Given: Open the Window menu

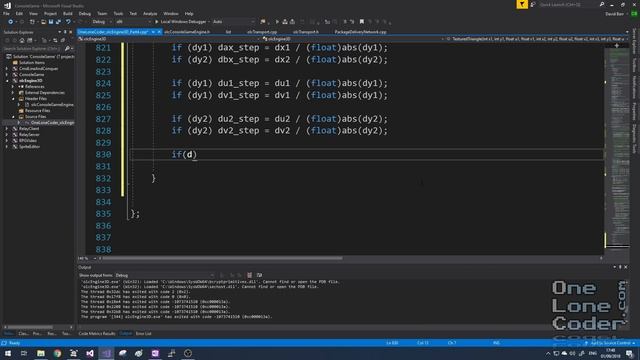Looking at the screenshot, I should pyautogui.click(x=171, y=13).
